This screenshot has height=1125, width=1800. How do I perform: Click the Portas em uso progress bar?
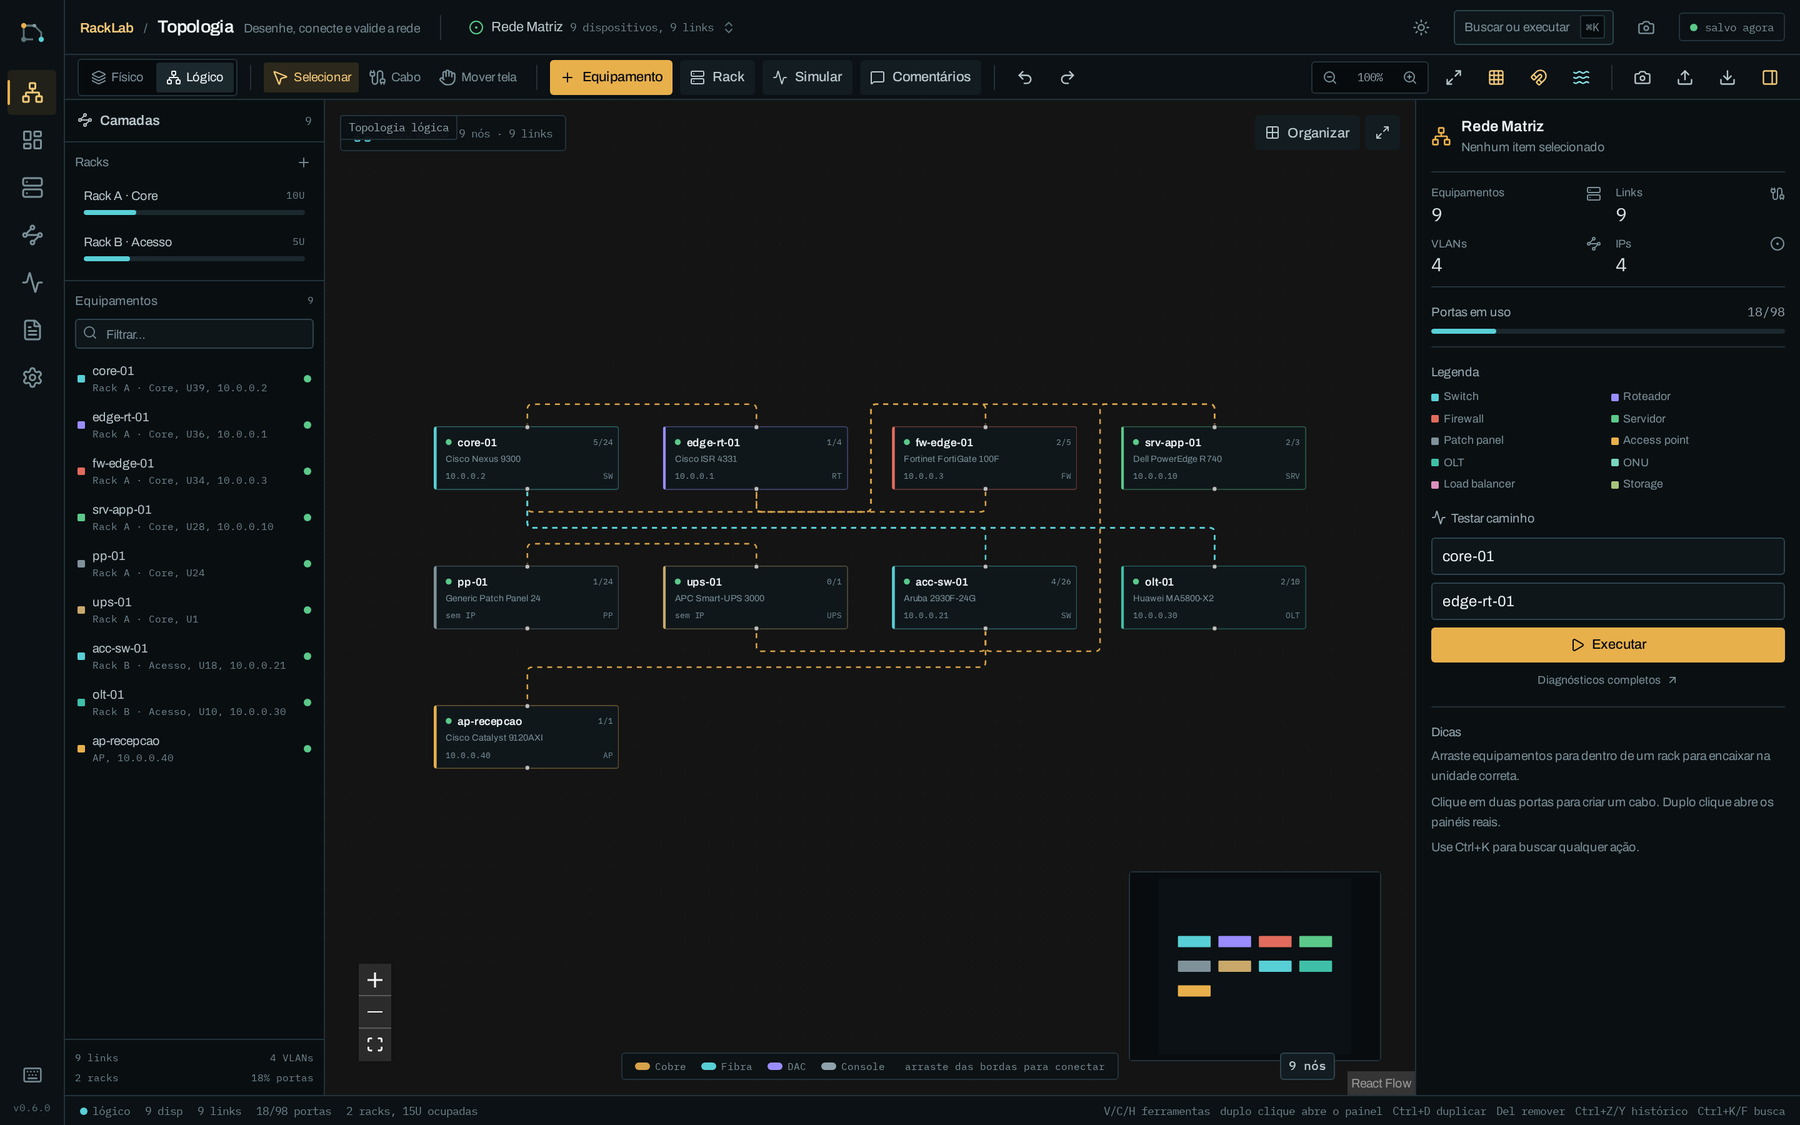click(1607, 331)
